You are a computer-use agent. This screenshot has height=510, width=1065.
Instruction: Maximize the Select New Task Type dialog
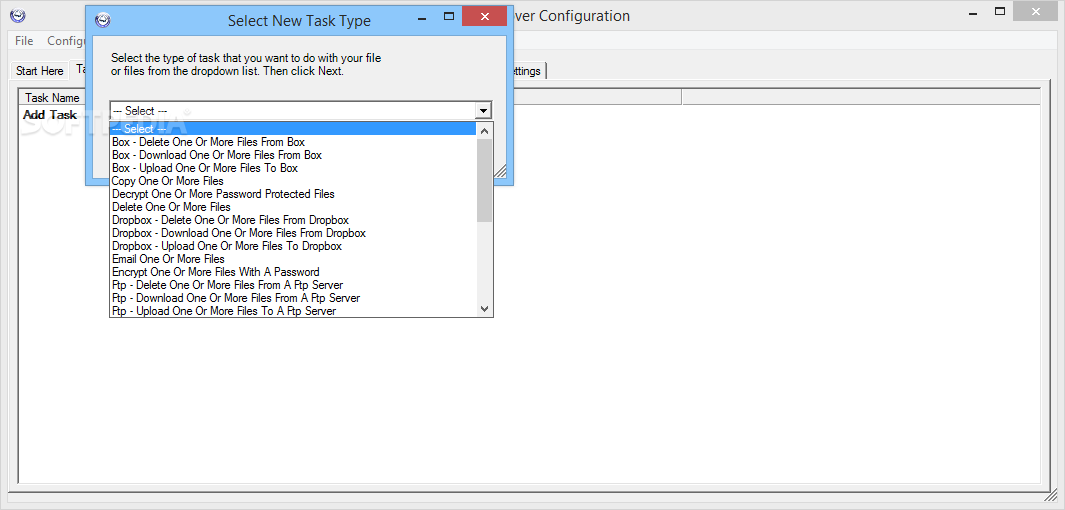[x=448, y=16]
